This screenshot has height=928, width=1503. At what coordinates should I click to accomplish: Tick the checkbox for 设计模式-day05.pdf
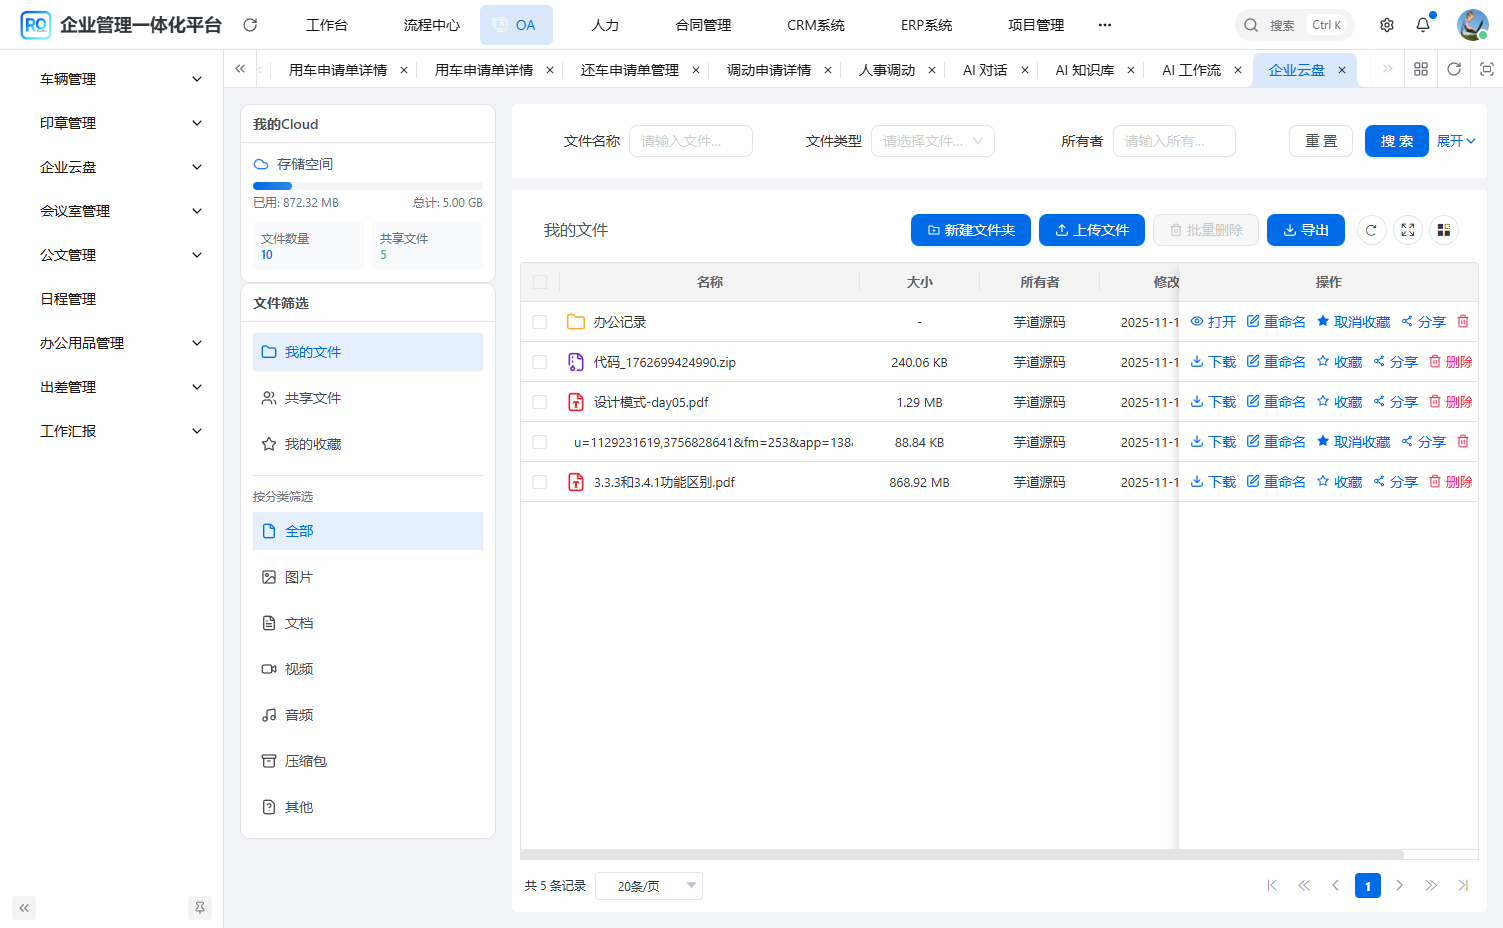point(539,401)
